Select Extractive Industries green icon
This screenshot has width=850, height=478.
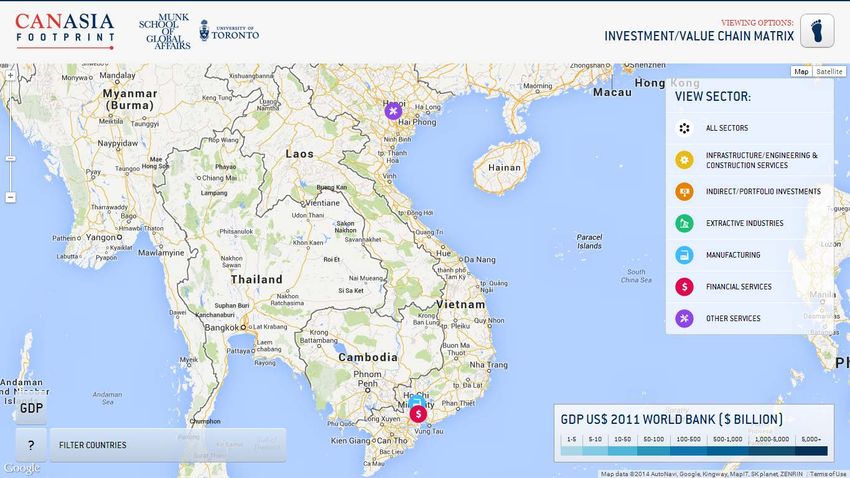684,223
